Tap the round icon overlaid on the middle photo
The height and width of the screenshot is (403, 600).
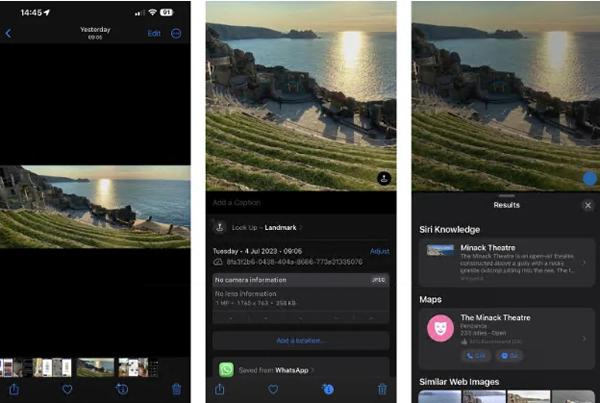[383, 178]
